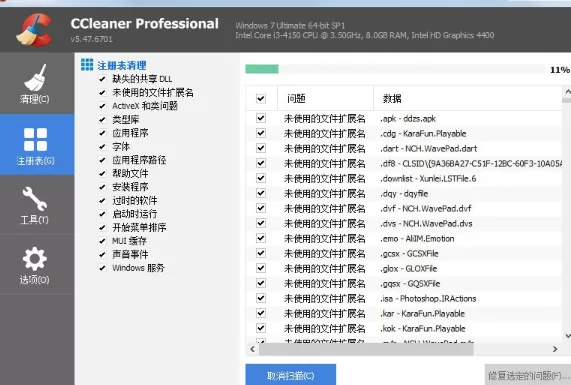Click the vertical scrollbar down arrow
The height and width of the screenshot is (385, 571).
[x=567, y=335]
